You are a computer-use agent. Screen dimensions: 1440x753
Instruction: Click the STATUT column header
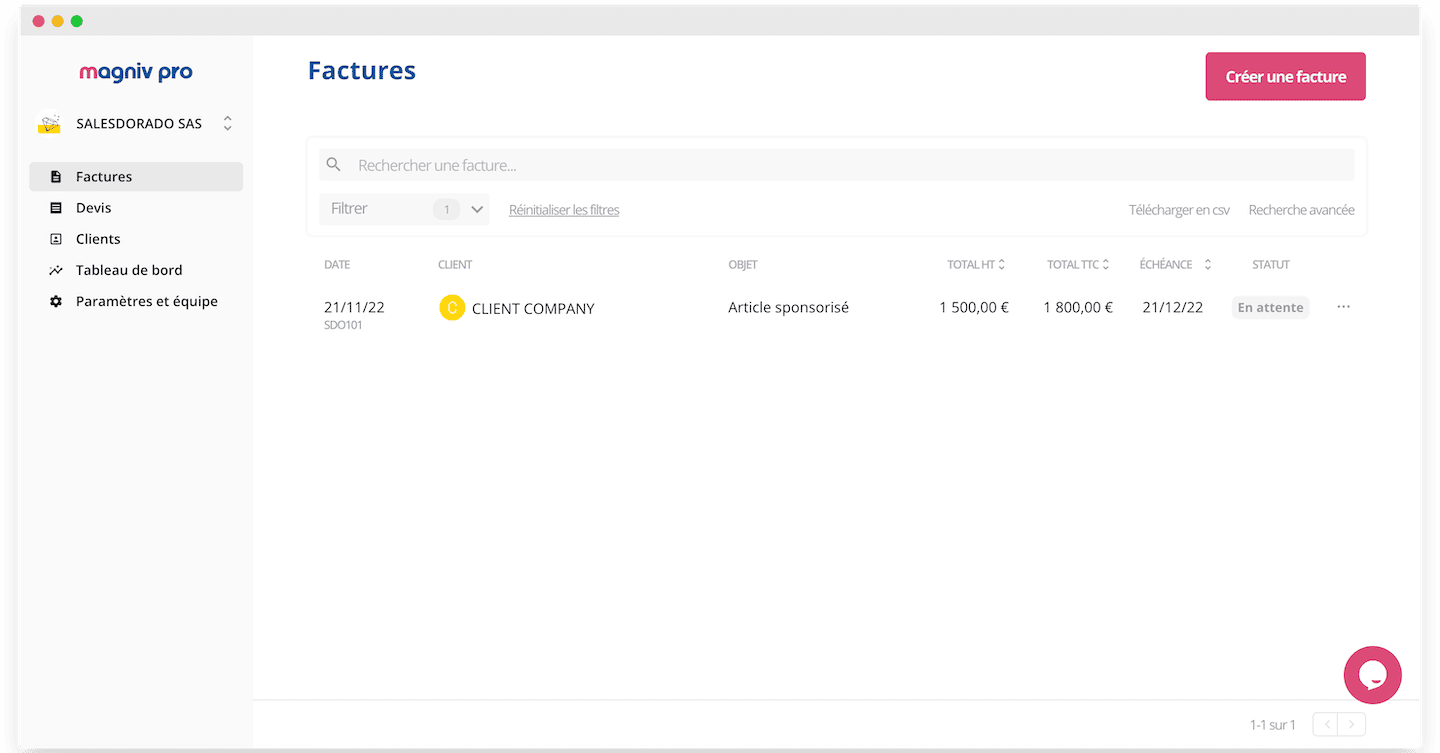(1270, 265)
